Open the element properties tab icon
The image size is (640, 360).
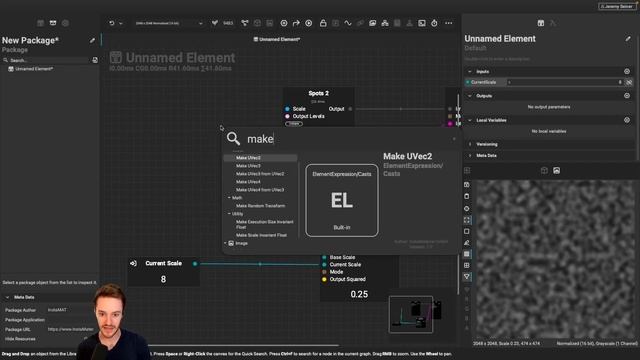click(x=540, y=23)
